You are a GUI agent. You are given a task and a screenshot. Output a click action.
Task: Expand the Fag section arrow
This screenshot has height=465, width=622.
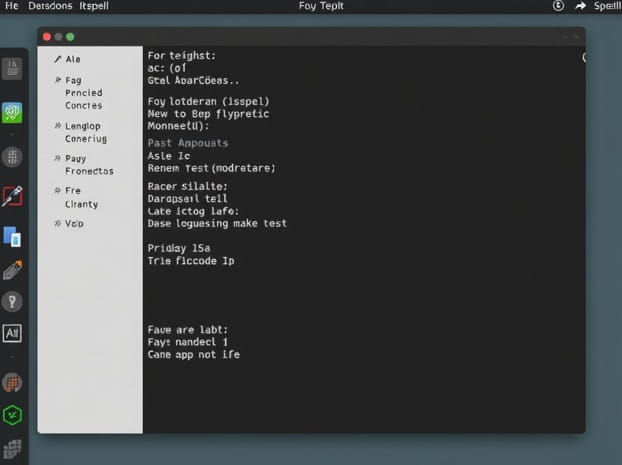(58, 80)
